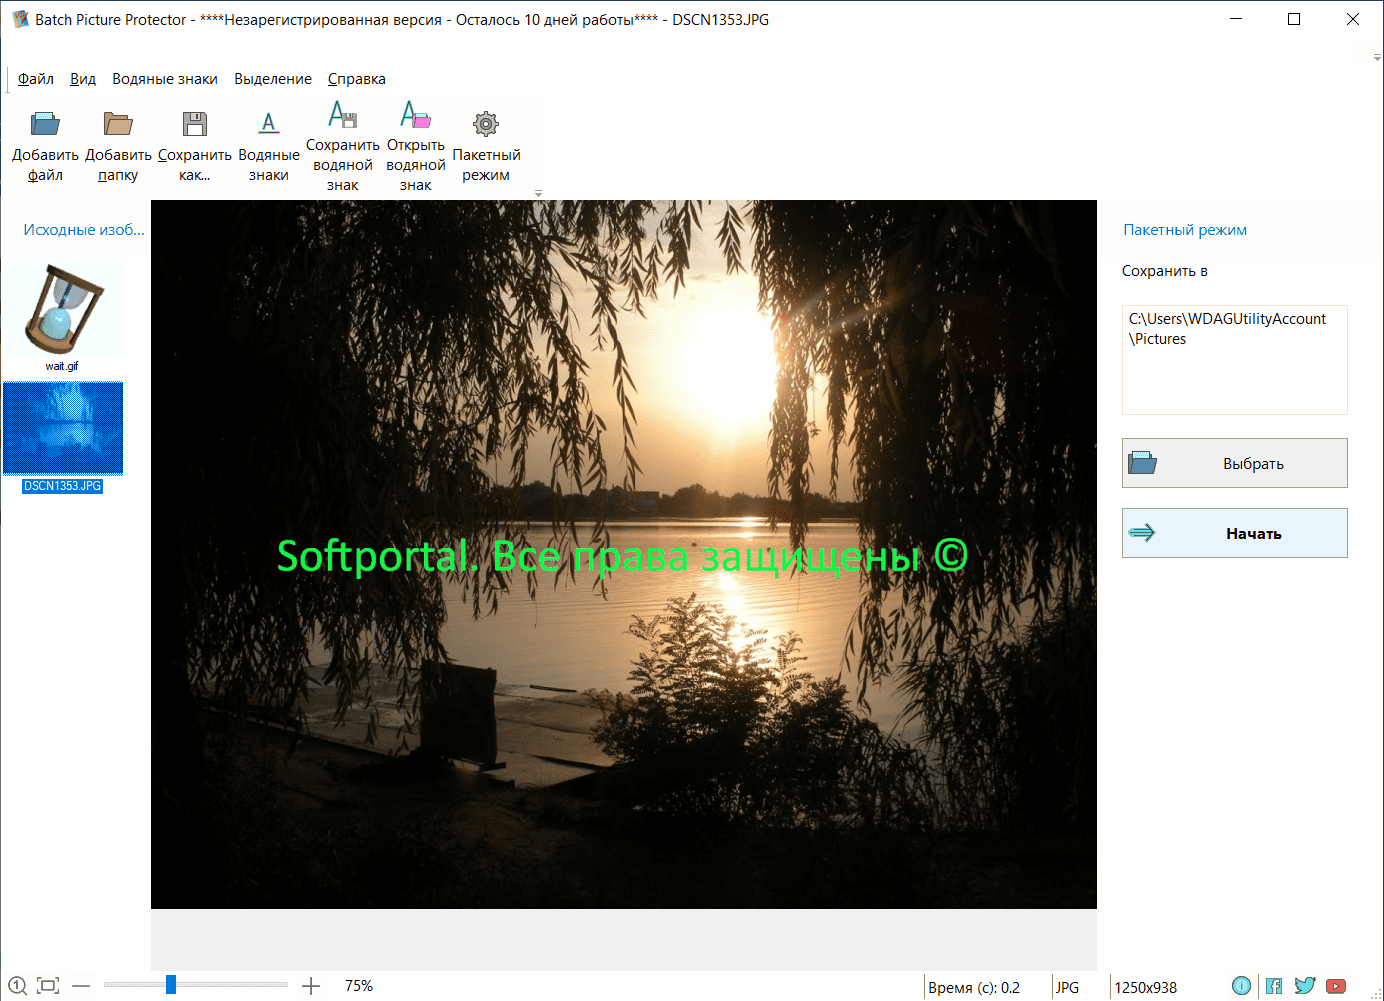Screen dimensions: 1384x1001
Task: Open the Файл menu
Action: (36, 79)
